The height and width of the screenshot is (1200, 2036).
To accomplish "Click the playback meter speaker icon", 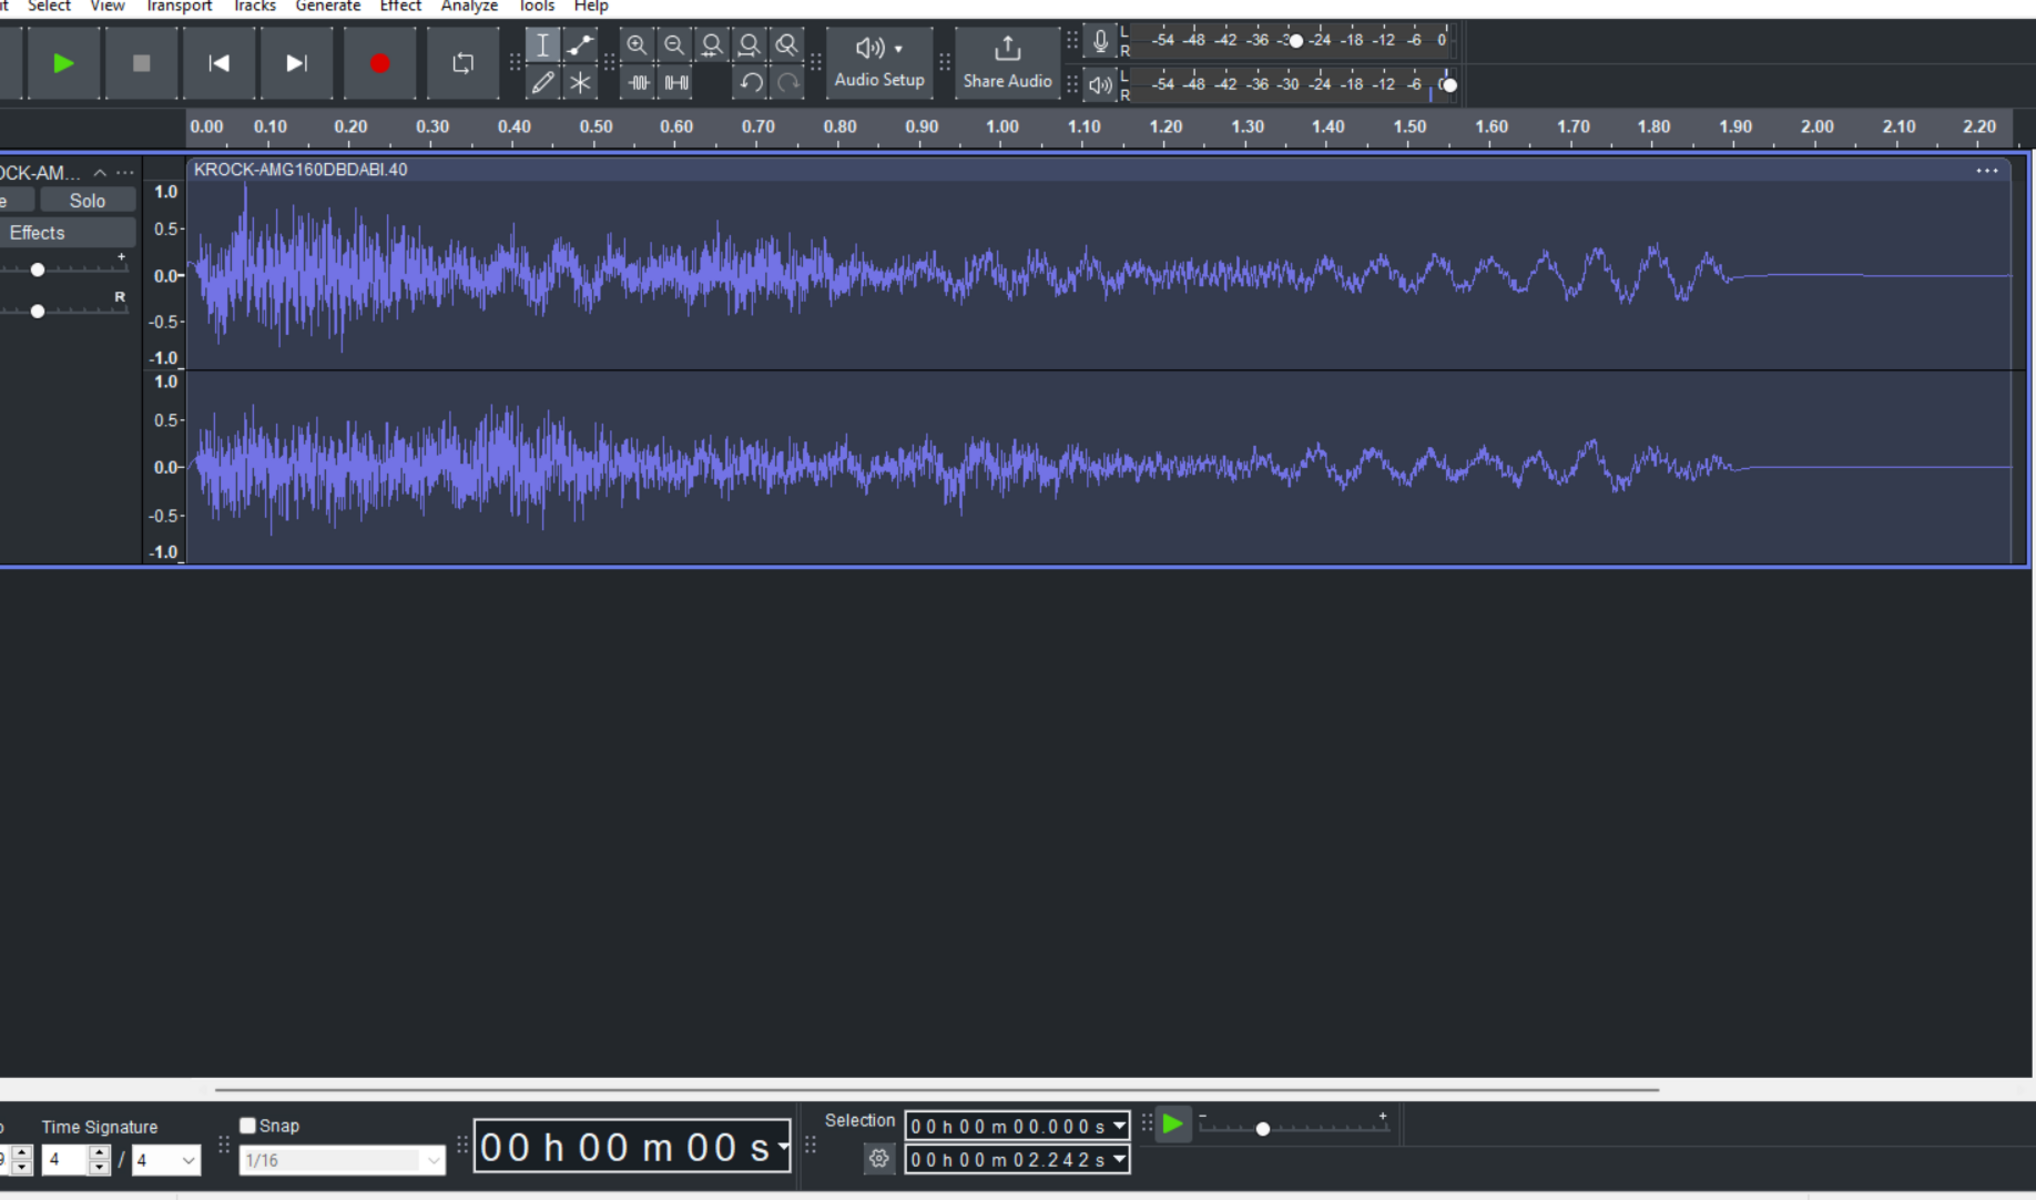I will (x=1100, y=85).
